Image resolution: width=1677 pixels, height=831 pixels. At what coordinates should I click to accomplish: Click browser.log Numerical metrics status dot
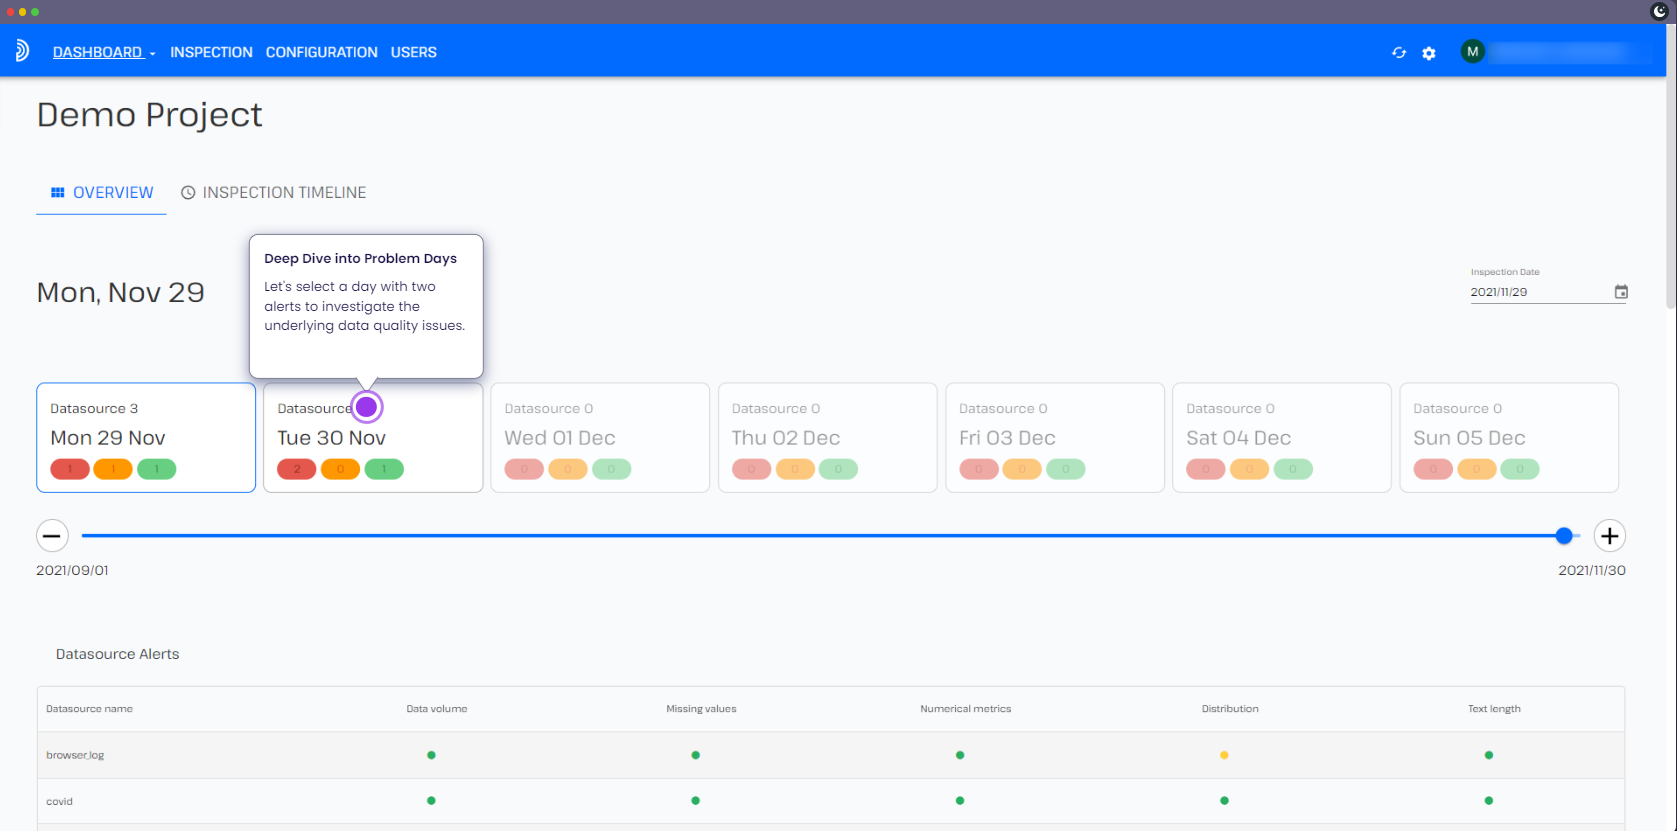pyautogui.click(x=960, y=755)
